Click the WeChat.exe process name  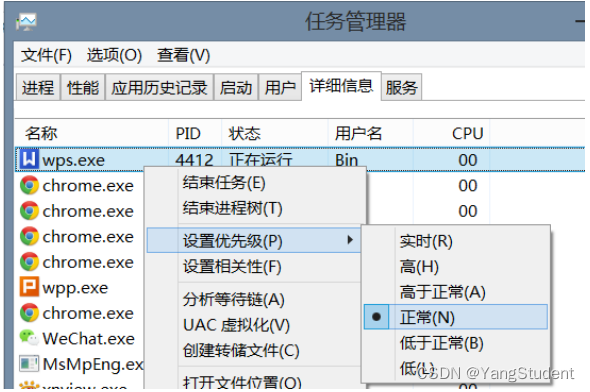[x=88, y=338]
